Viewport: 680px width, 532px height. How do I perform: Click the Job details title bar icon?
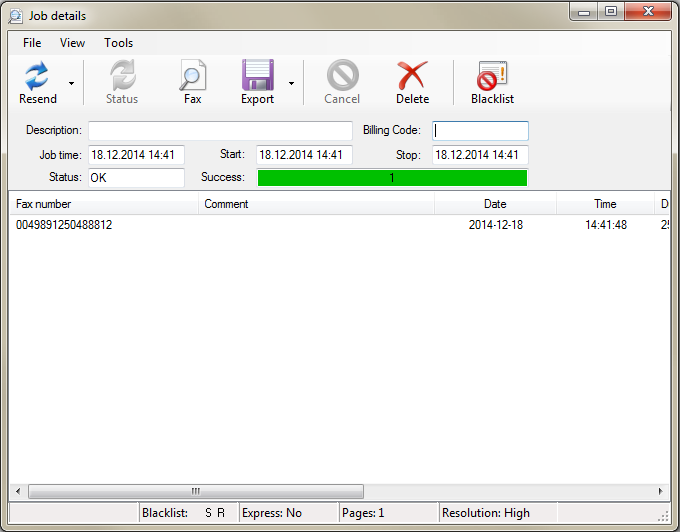pyautogui.click(x=16, y=16)
